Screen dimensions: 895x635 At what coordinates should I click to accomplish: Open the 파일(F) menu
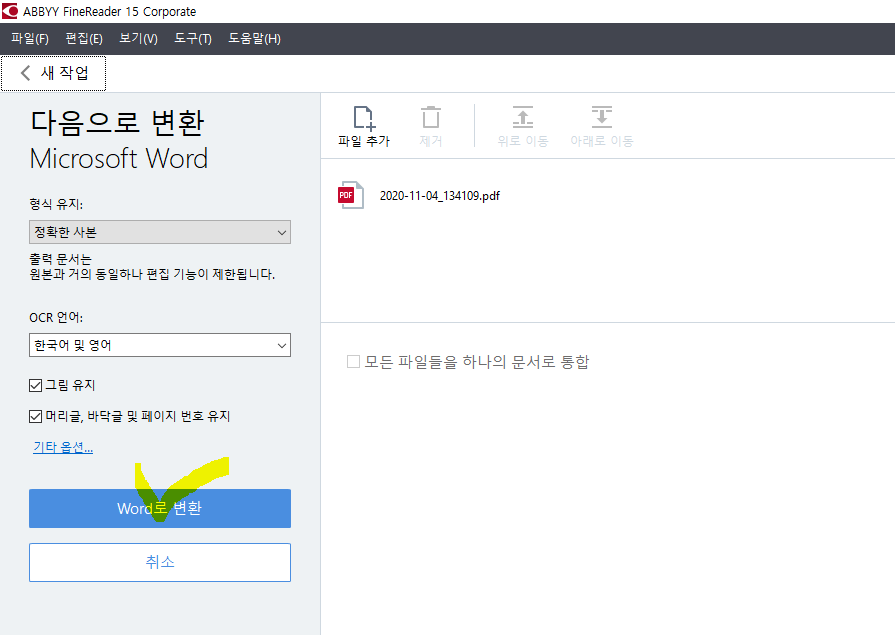coord(30,39)
